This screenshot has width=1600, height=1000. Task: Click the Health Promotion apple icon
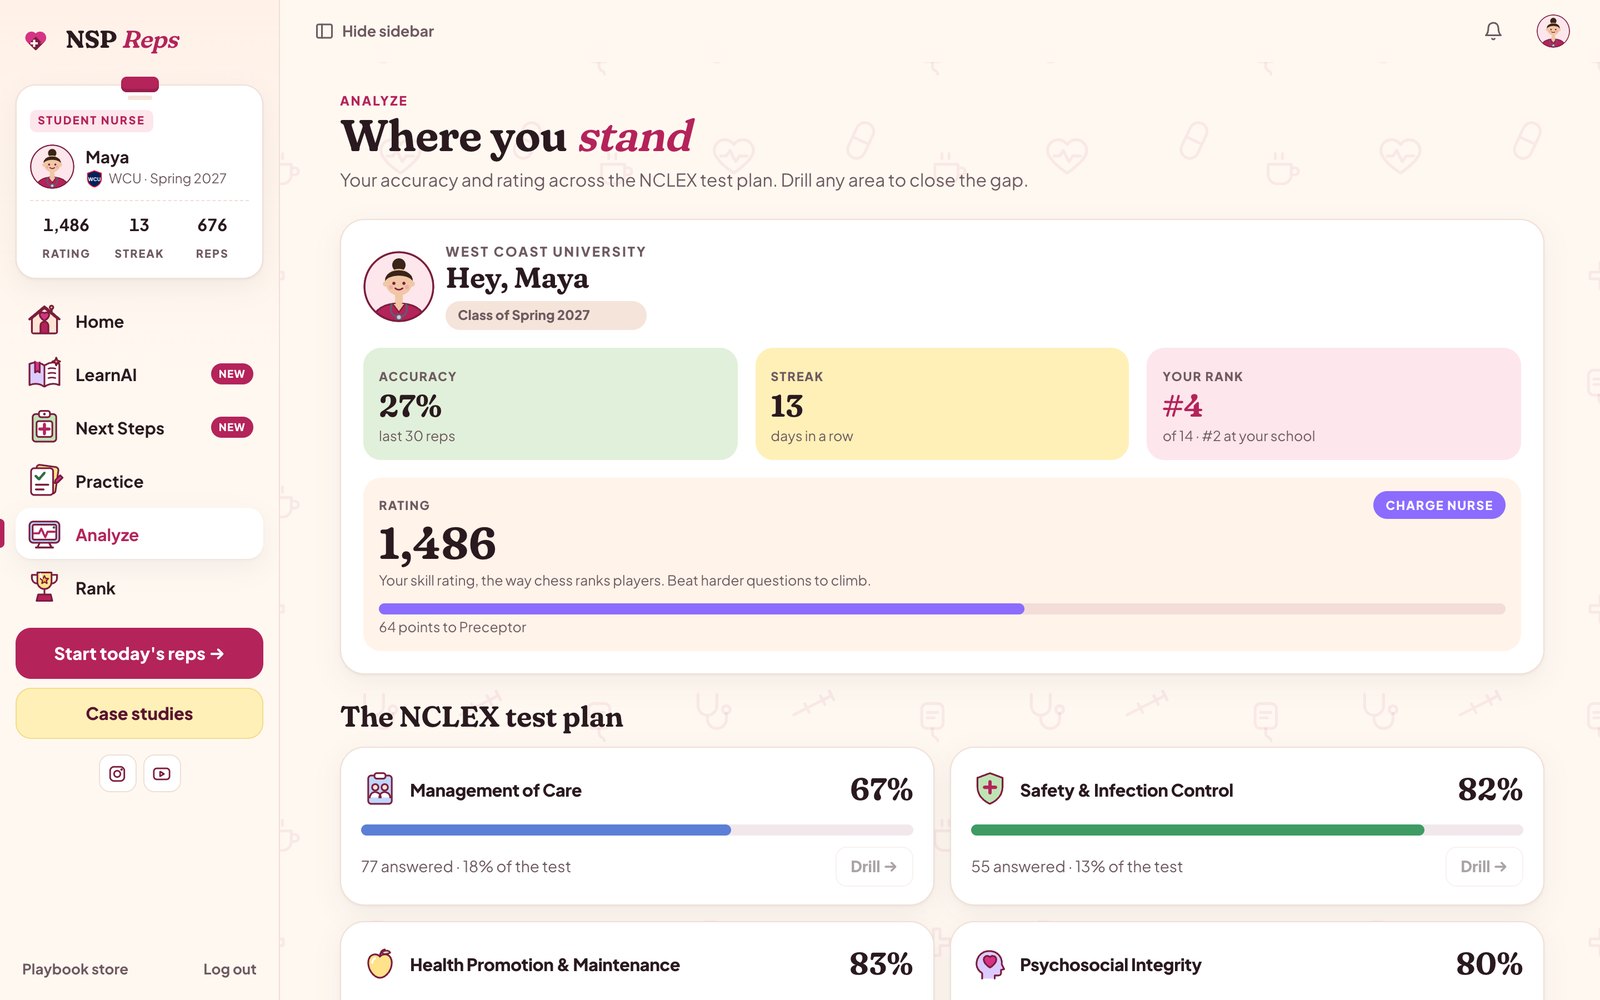tap(380, 964)
